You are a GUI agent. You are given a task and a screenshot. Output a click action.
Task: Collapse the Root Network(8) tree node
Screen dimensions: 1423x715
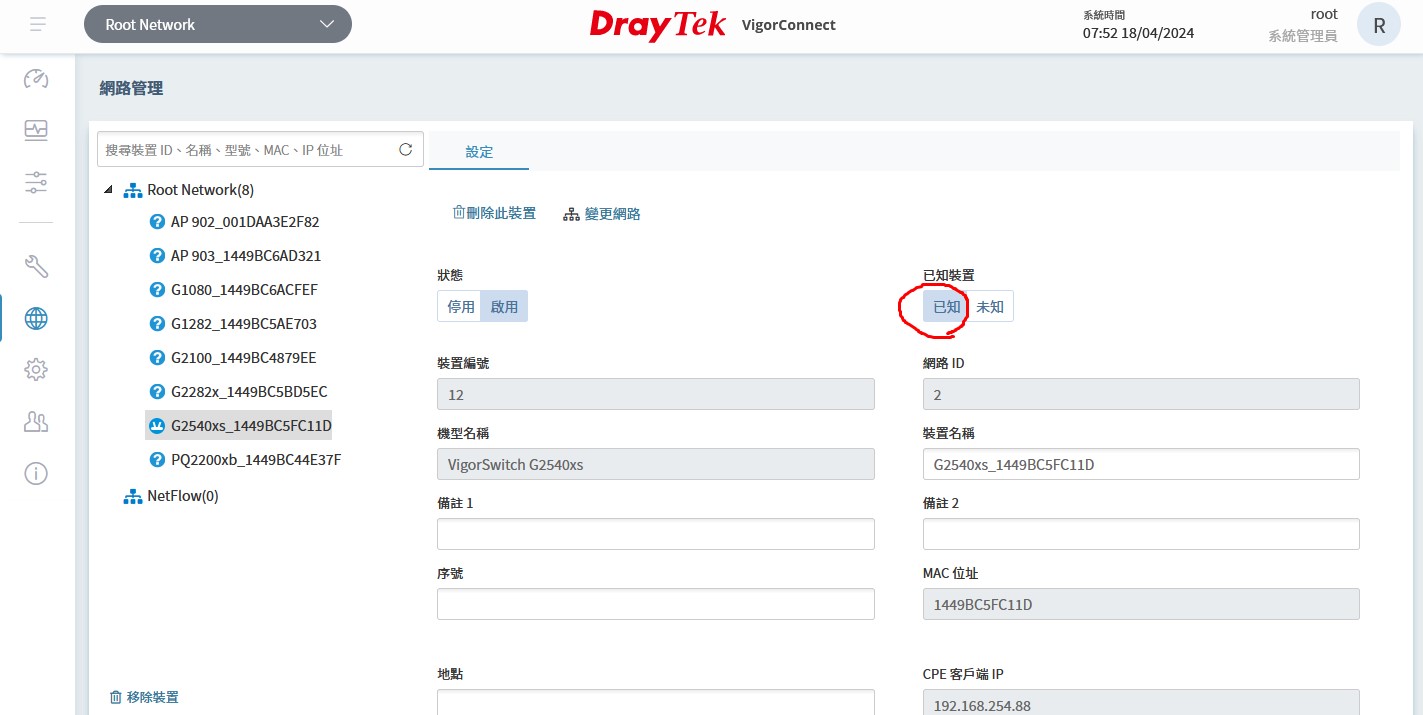click(x=108, y=190)
